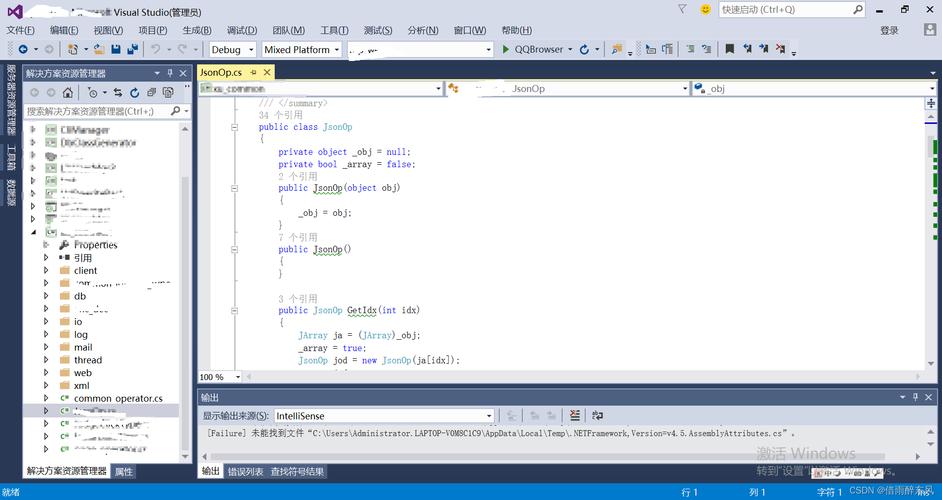The image size is (942, 500).
Task: Click the New Project toolbar icon
Action: click(72, 49)
